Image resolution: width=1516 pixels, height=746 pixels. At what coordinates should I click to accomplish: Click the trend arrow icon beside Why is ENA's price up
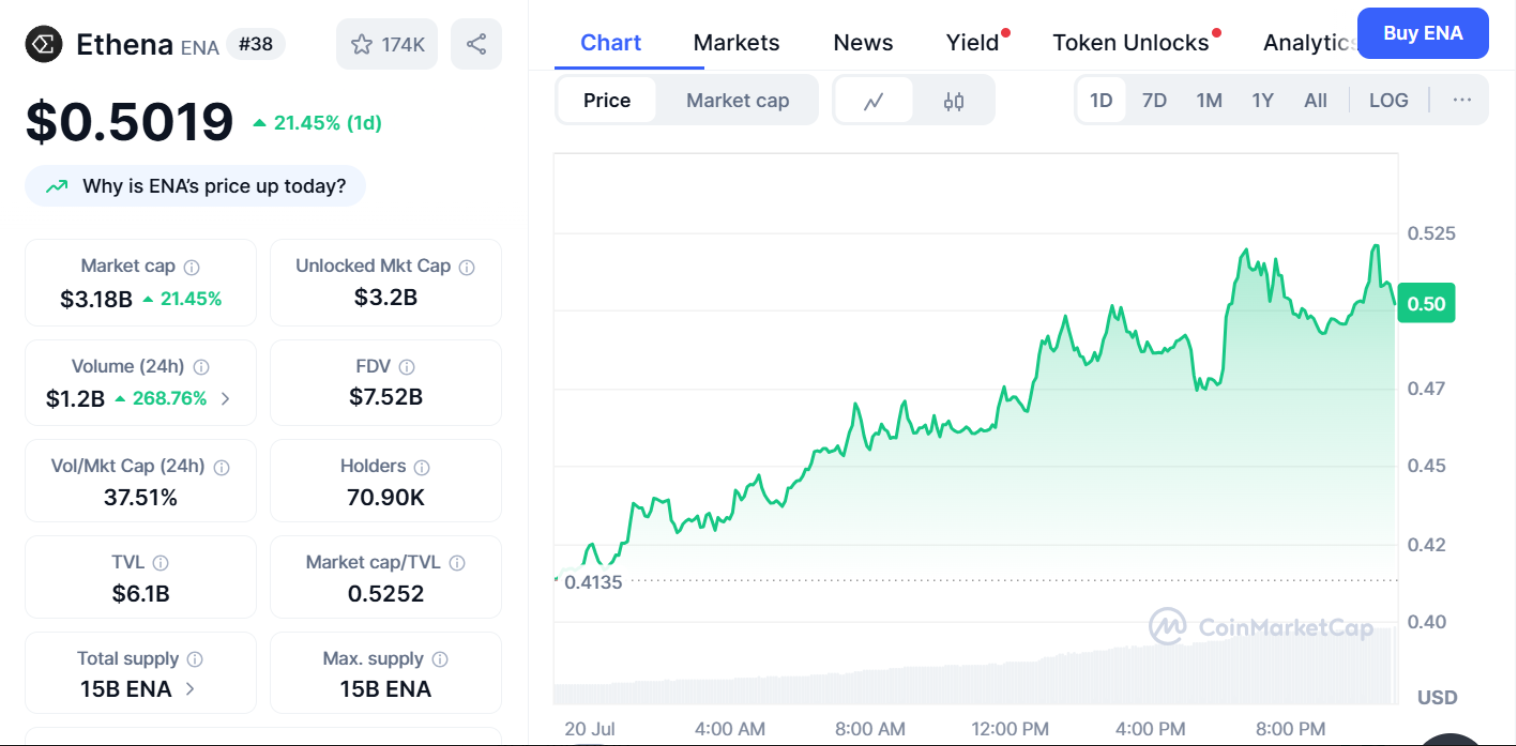[x=57, y=186]
